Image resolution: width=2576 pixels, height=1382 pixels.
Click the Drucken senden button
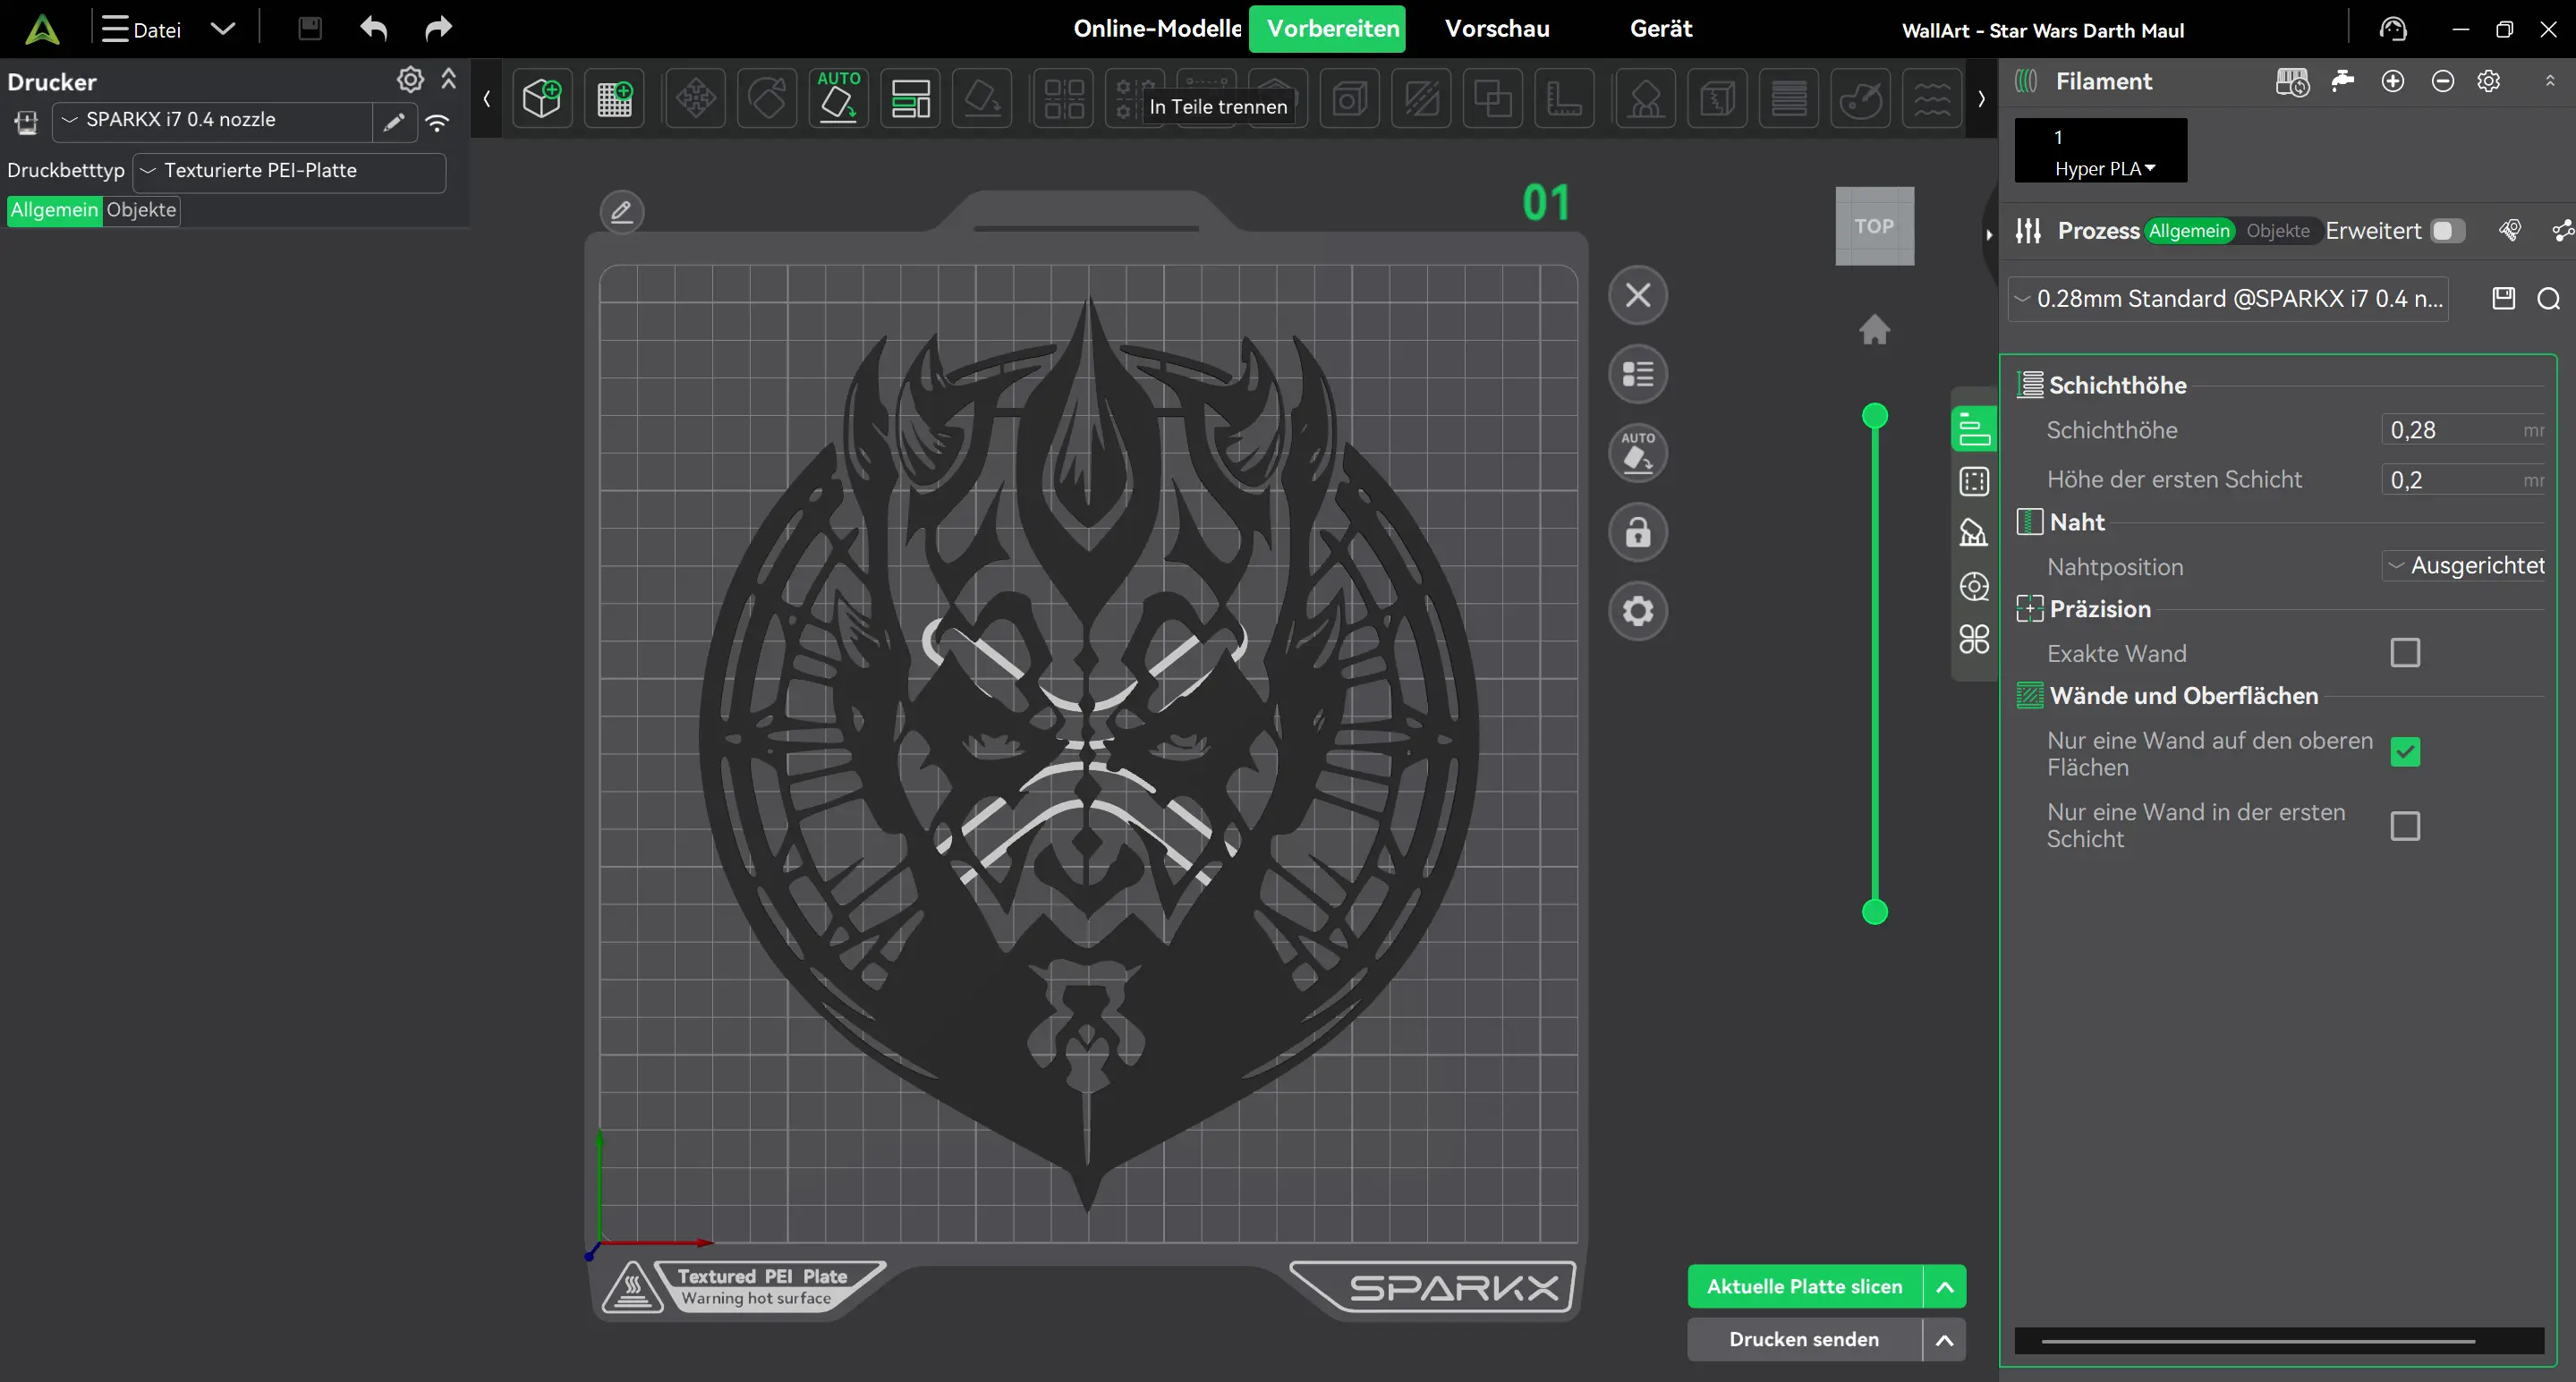click(x=1805, y=1340)
